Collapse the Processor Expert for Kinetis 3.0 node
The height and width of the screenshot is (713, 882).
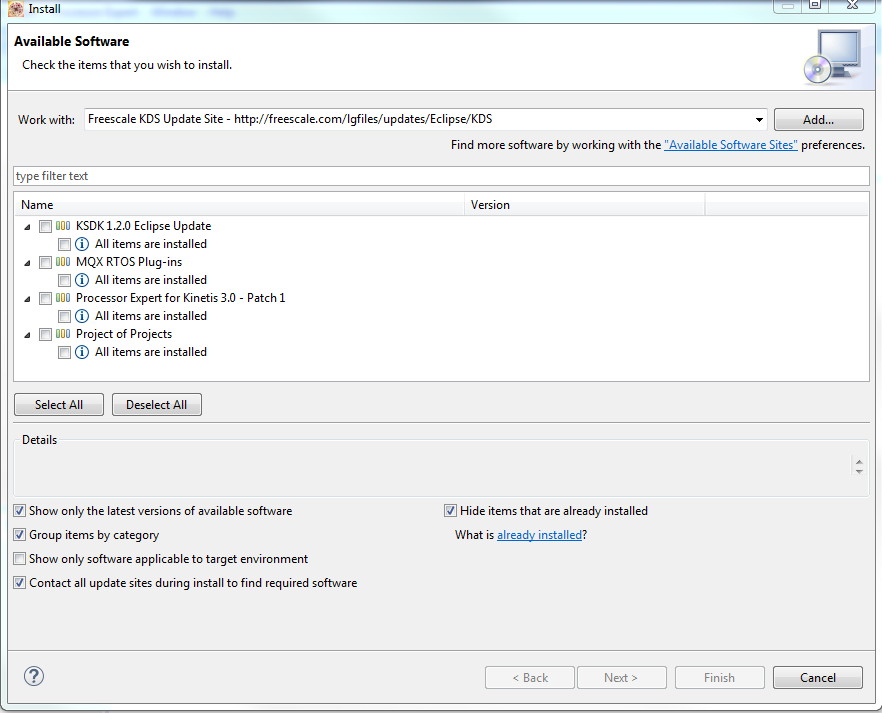pos(27,299)
